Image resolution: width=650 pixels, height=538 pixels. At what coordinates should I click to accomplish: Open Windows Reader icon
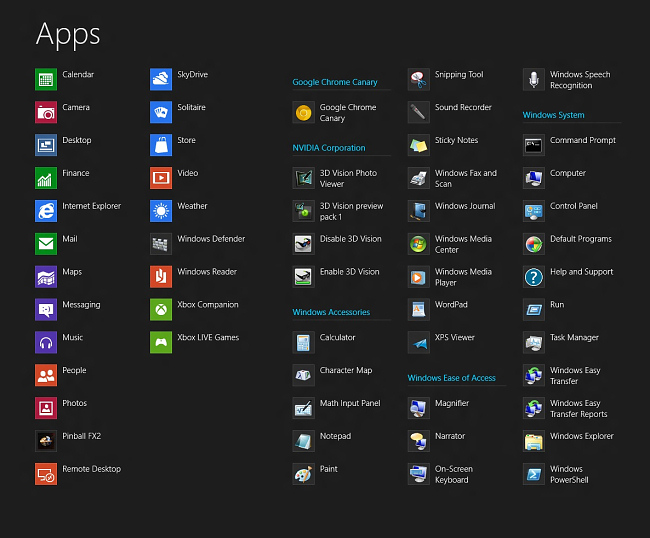coord(161,276)
